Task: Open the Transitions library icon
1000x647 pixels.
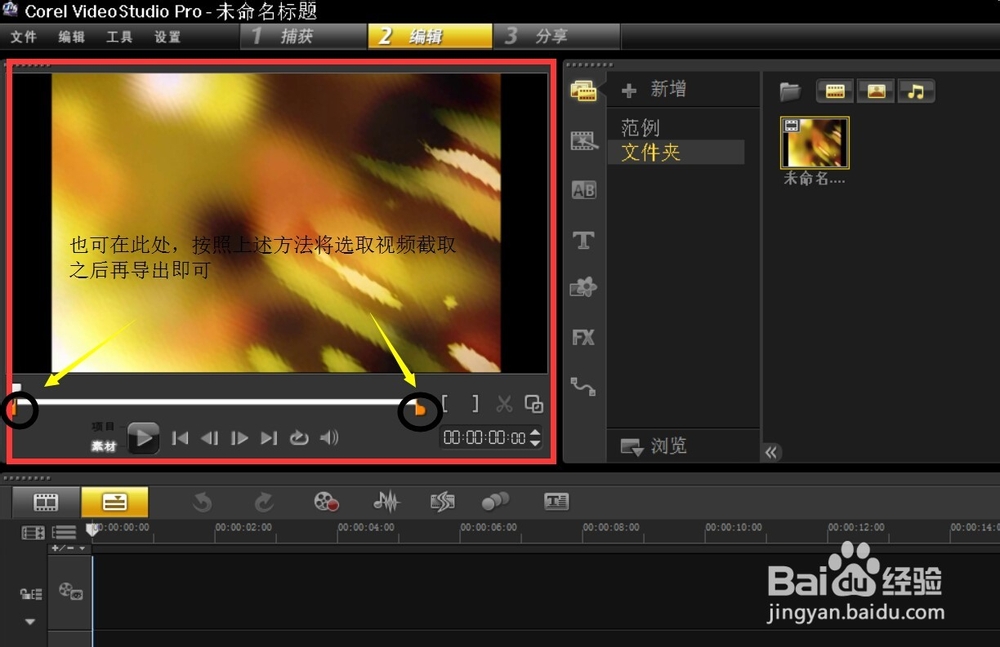Action: [584, 140]
